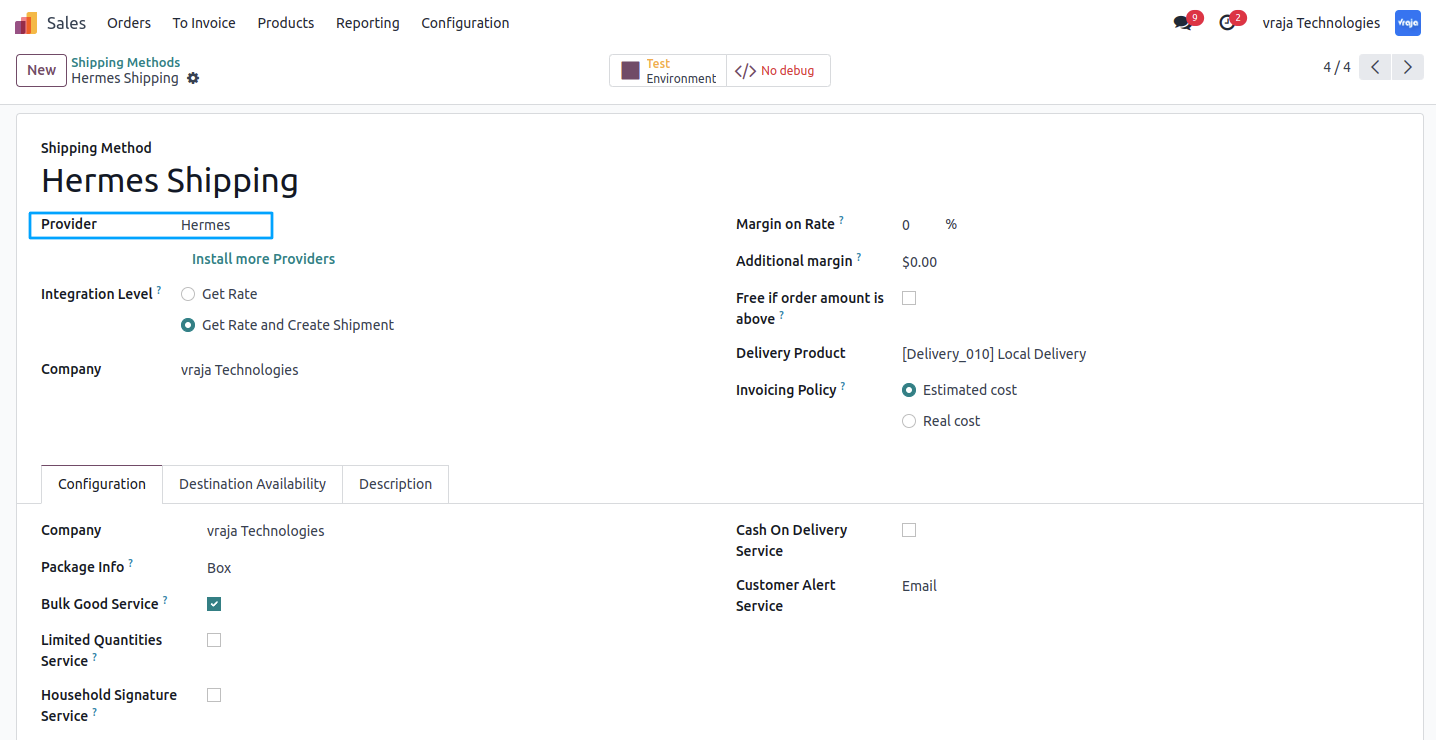Screen dimensions: 1436x740
Task: Click the Install more Providers link
Action: point(263,259)
